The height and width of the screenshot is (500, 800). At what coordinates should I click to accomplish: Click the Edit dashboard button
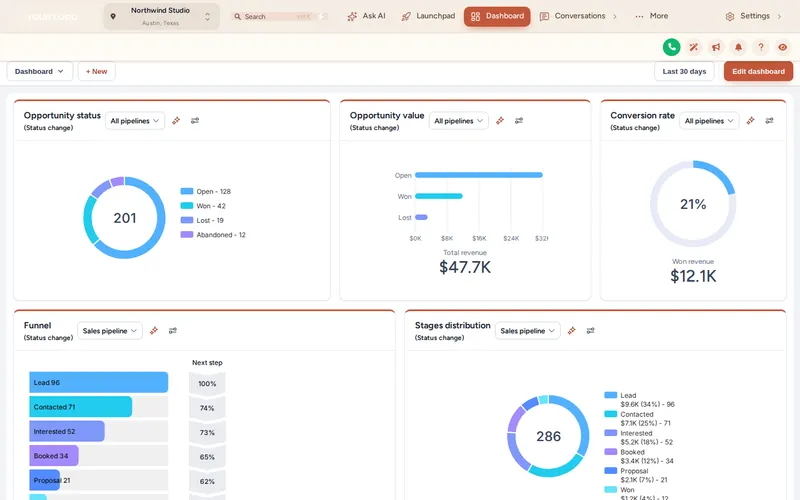(758, 71)
